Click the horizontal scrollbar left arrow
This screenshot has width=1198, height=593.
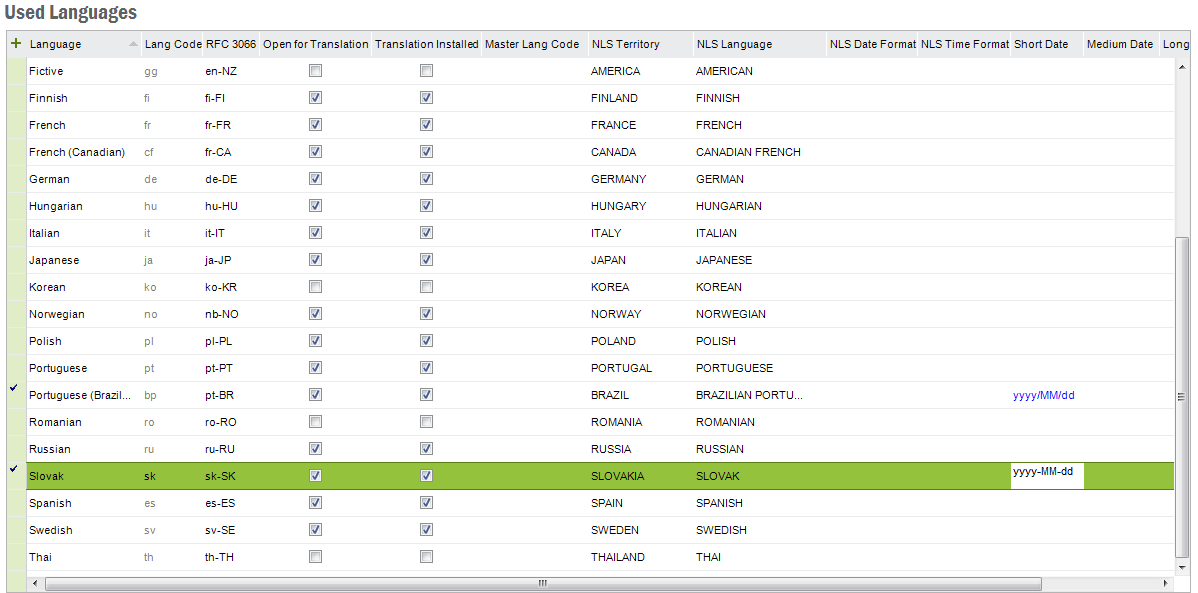coord(35,583)
